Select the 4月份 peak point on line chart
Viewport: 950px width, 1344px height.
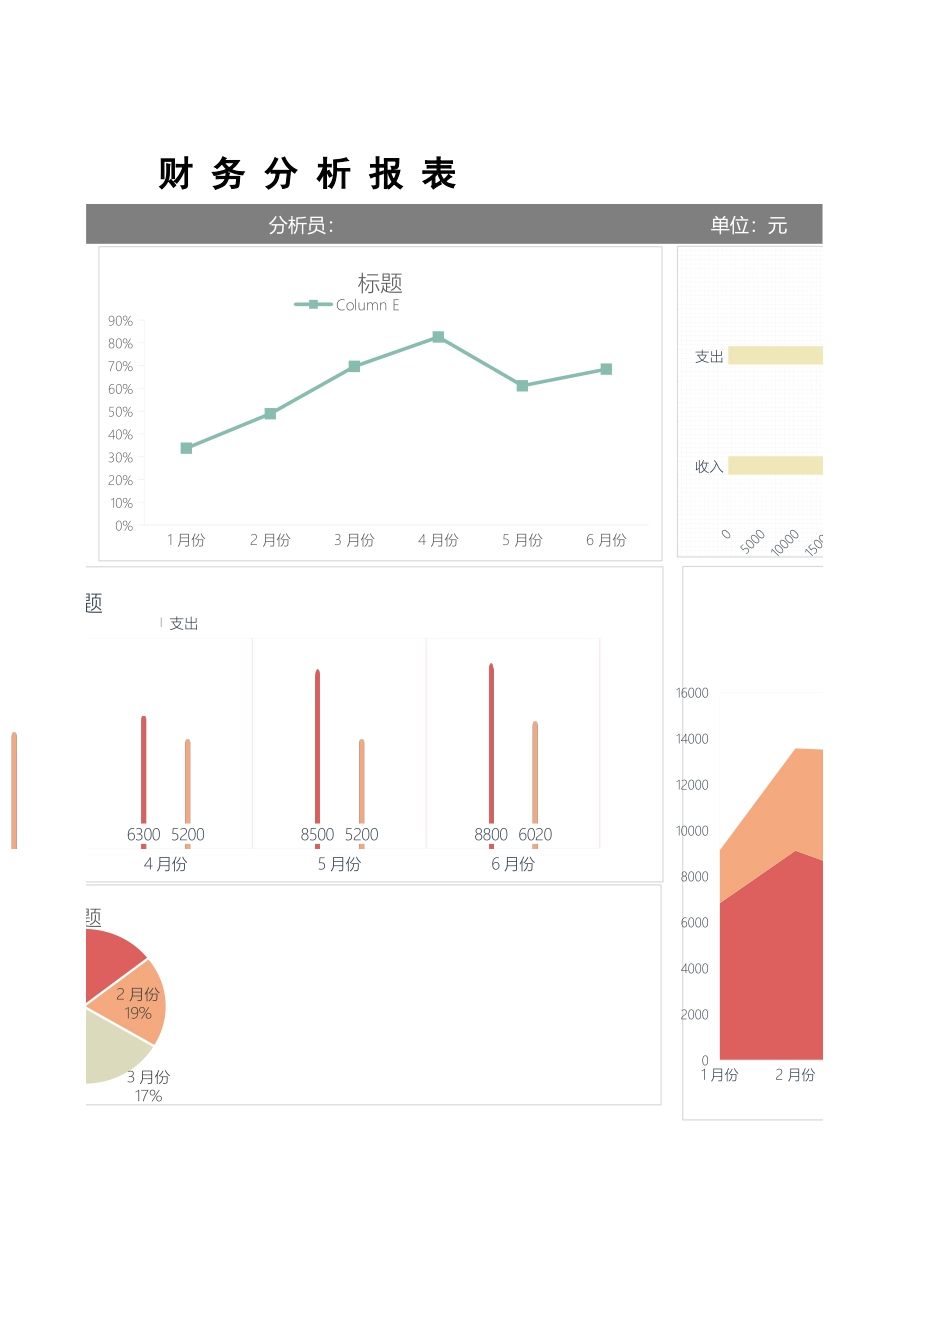point(438,337)
